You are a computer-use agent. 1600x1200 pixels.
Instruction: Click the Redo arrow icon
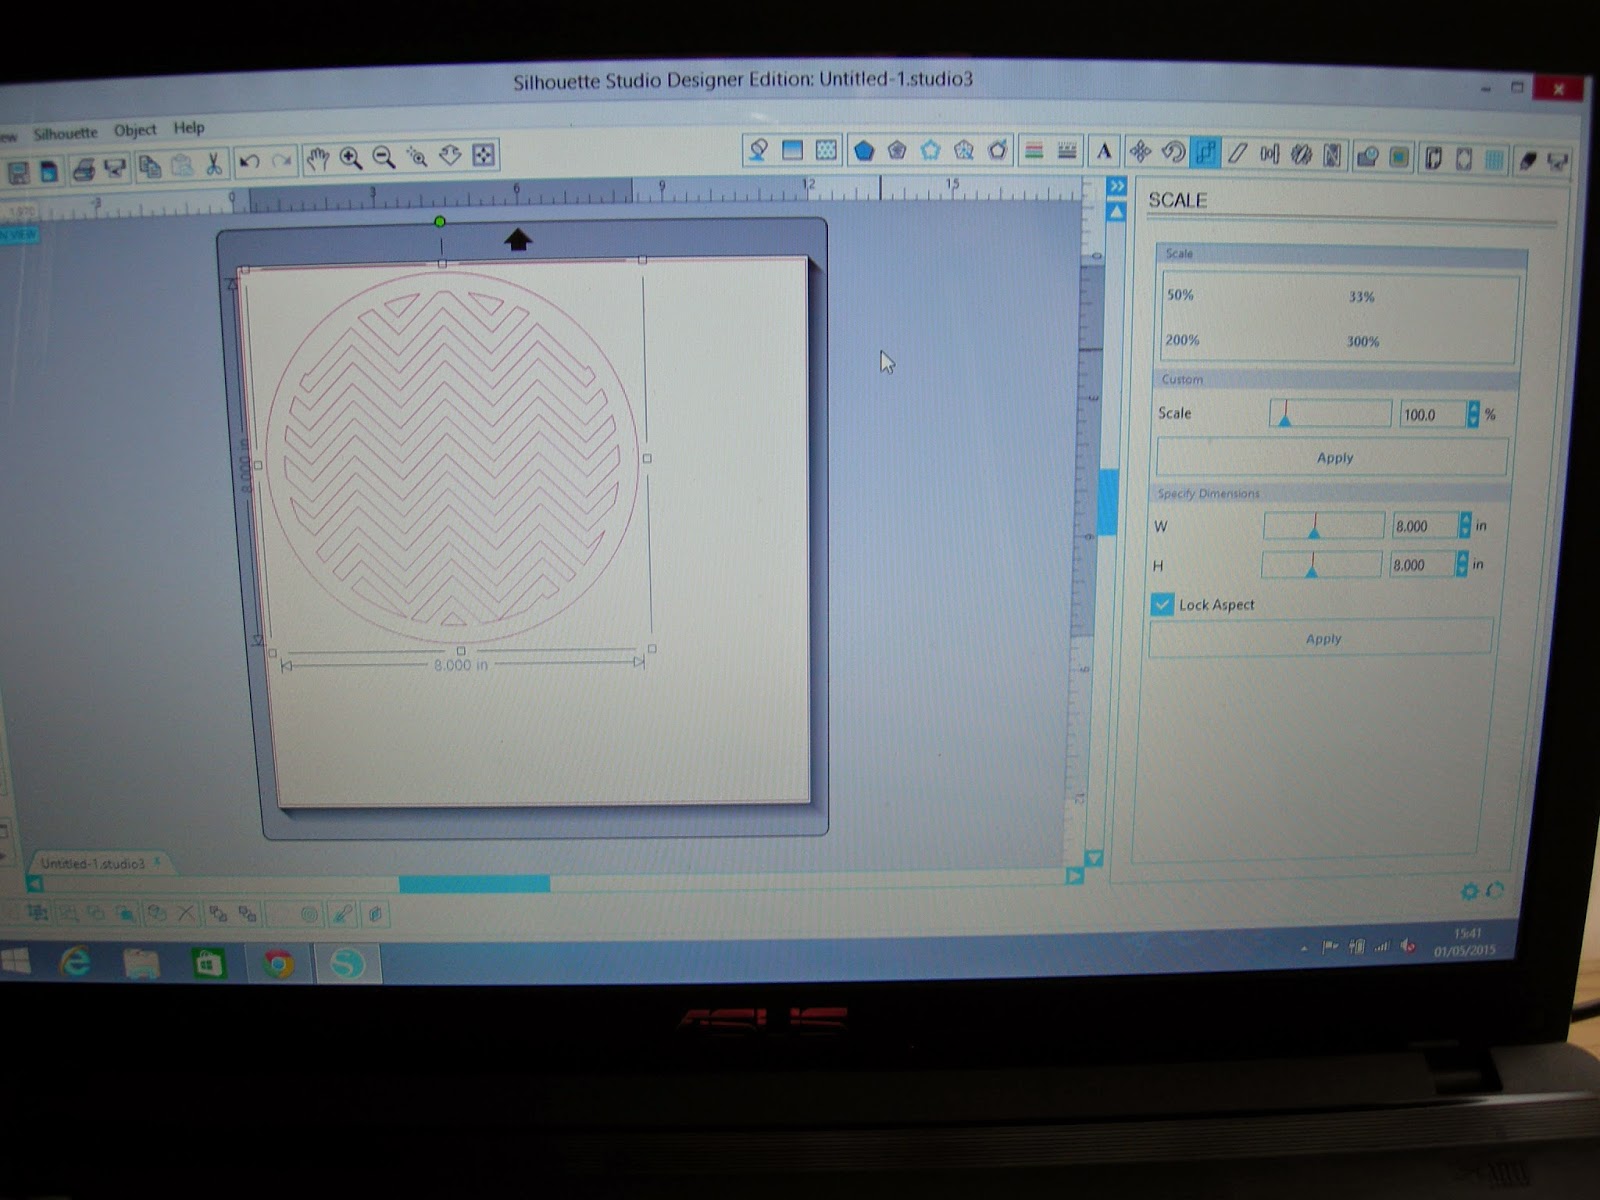(x=283, y=160)
